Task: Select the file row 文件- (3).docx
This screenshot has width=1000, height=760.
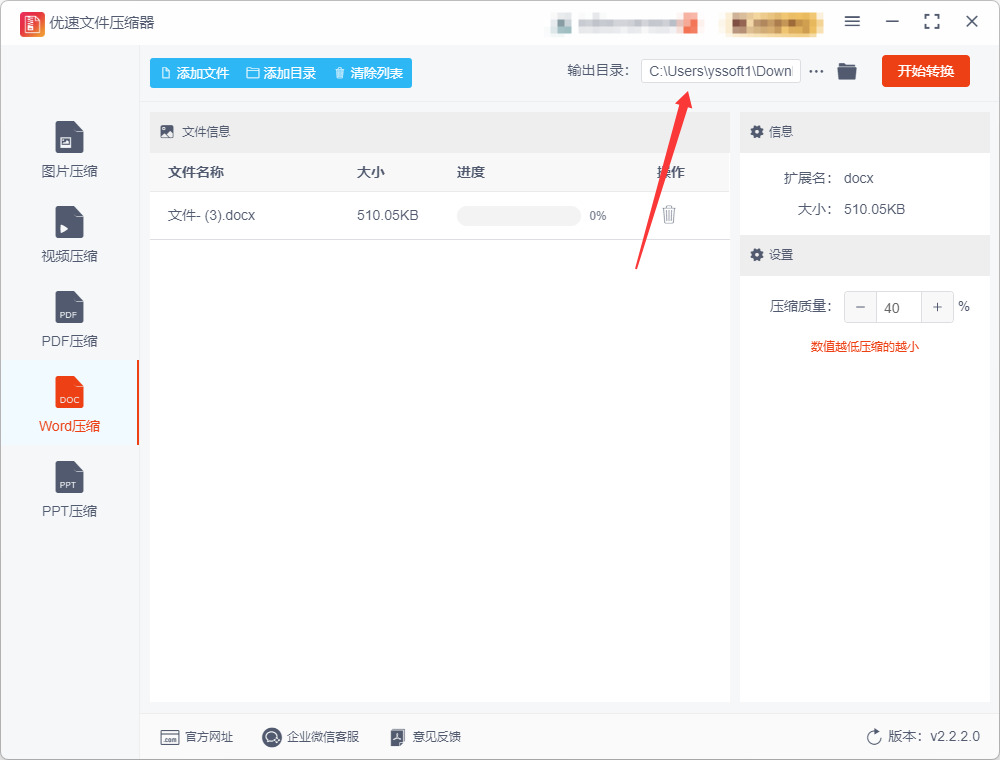Action: [x=439, y=216]
